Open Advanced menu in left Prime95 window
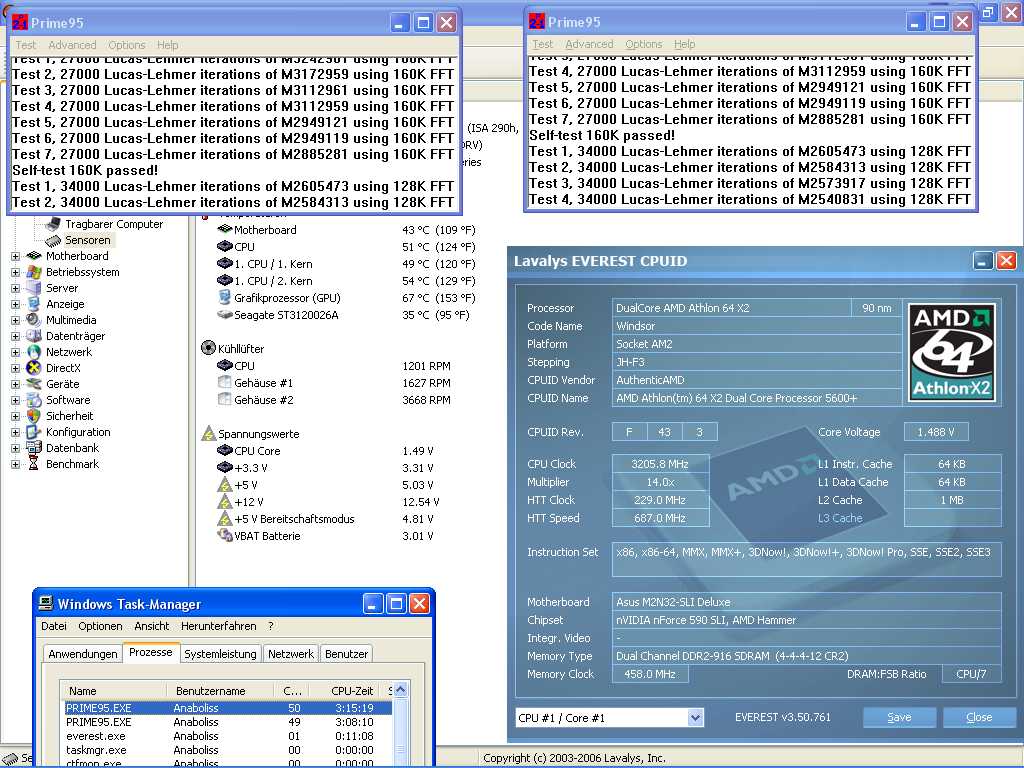 click(72, 45)
